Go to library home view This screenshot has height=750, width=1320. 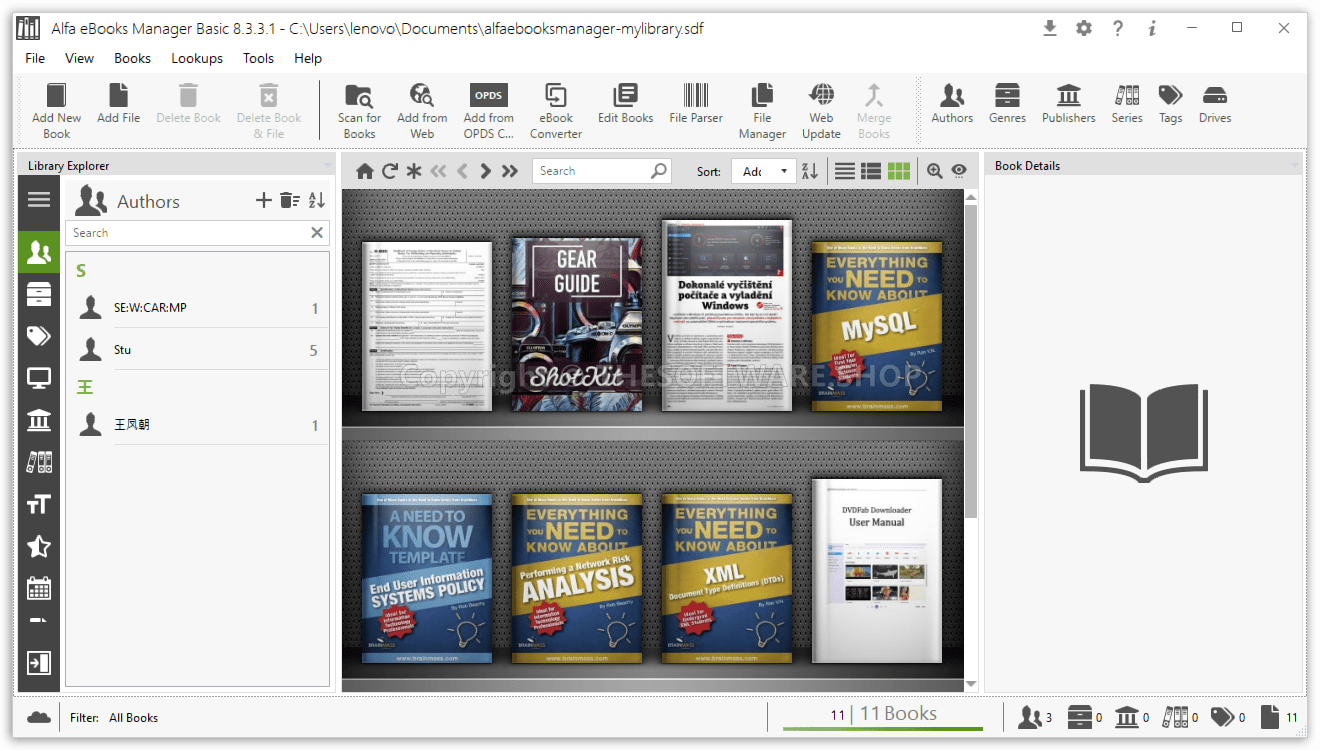click(x=365, y=171)
